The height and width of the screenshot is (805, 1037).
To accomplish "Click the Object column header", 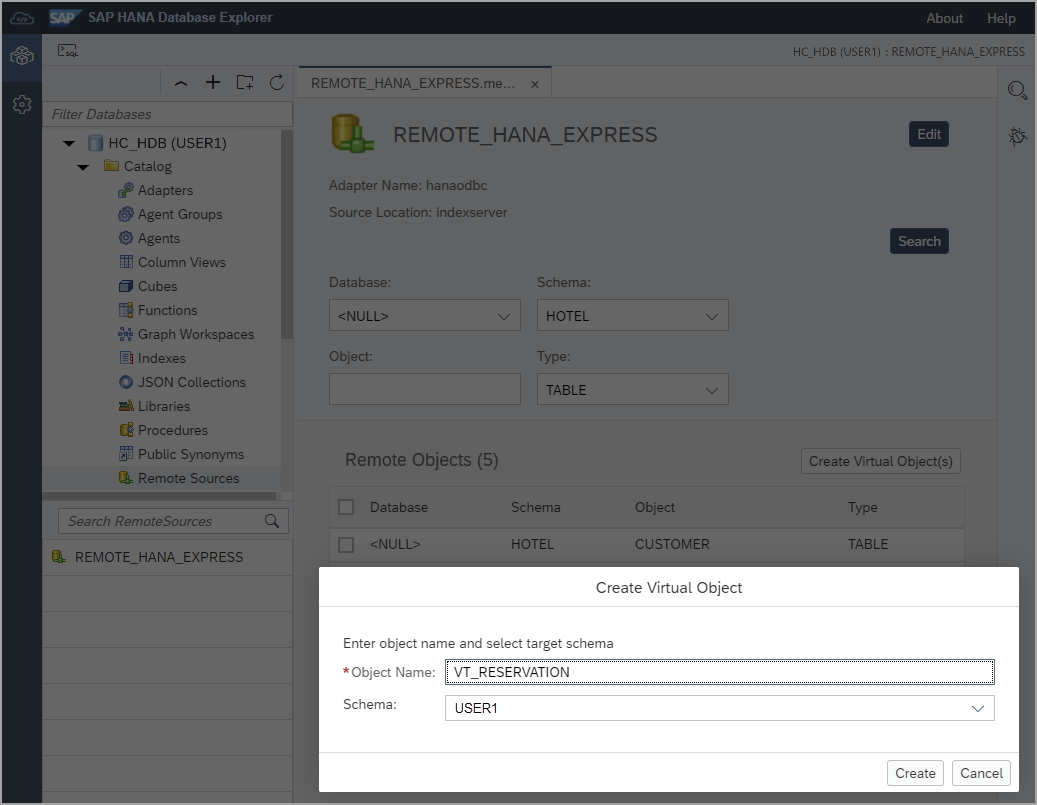I will pyautogui.click(x=655, y=507).
